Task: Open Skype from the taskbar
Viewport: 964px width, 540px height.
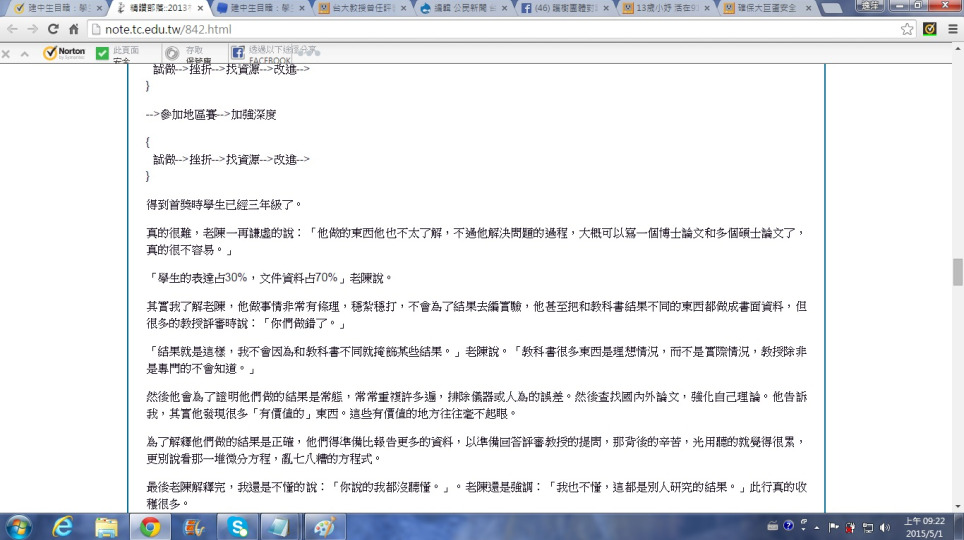Action: tap(237, 526)
